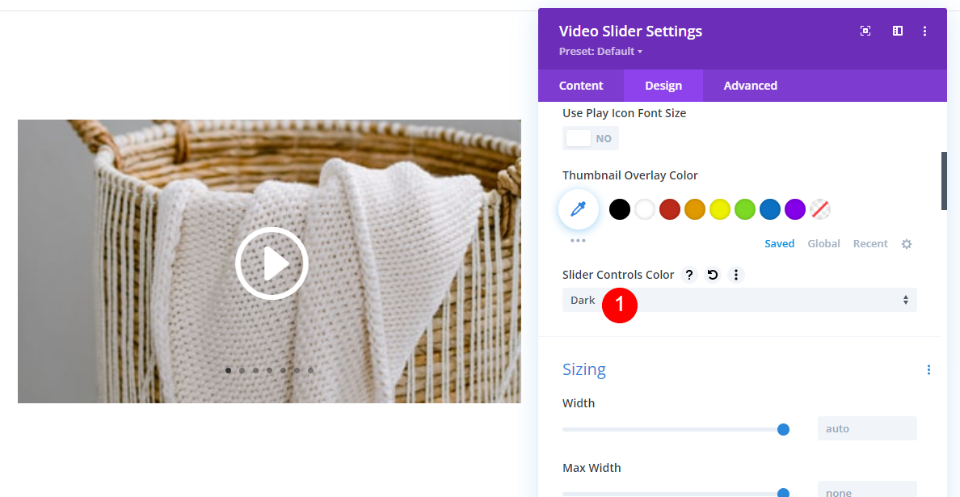Viewport: 960px width, 497px height.
Task: Play the video in the slider preview
Action: click(272, 264)
